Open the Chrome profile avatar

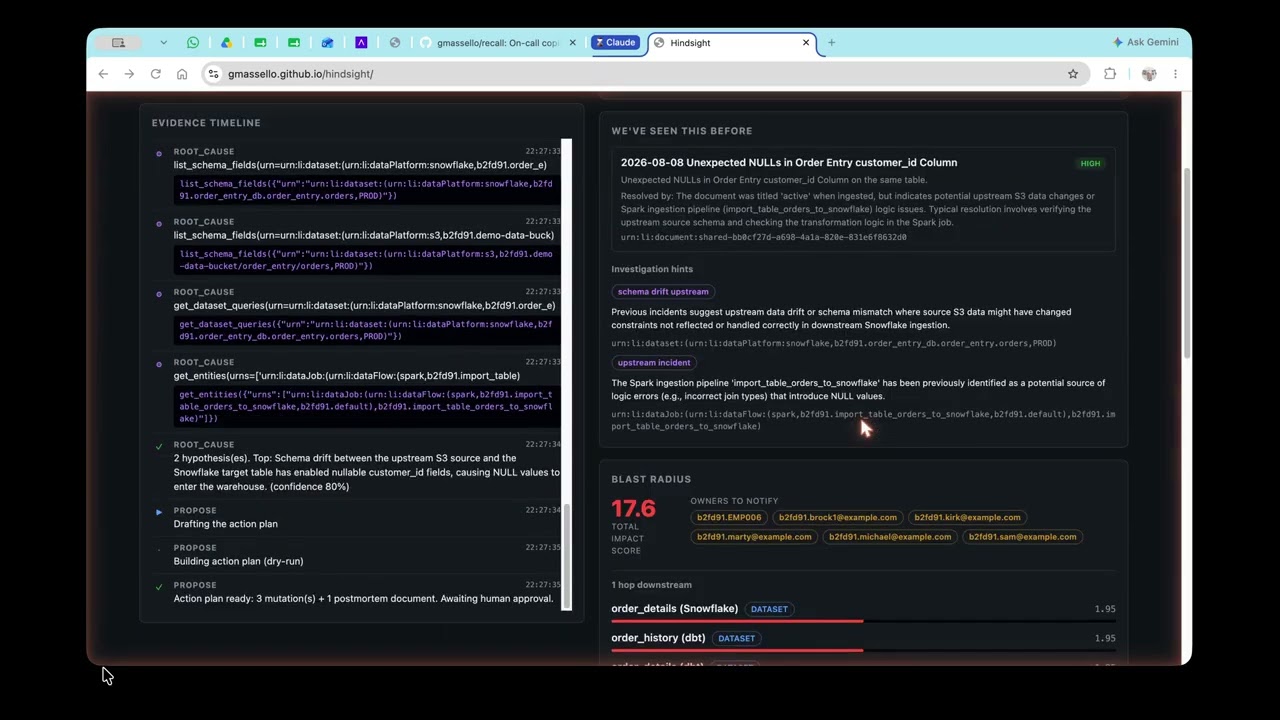pos(1149,74)
